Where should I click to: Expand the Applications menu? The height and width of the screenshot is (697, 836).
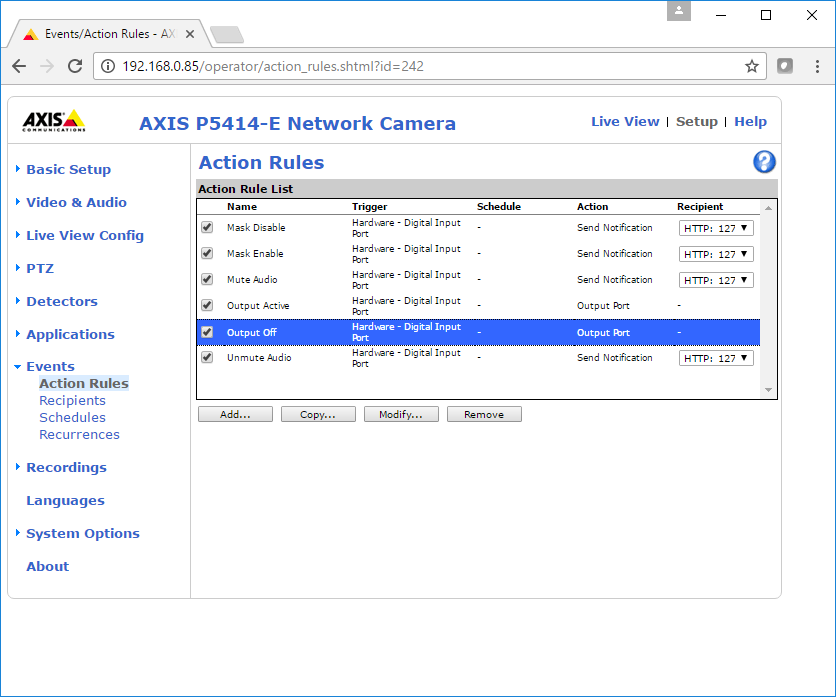point(70,335)
